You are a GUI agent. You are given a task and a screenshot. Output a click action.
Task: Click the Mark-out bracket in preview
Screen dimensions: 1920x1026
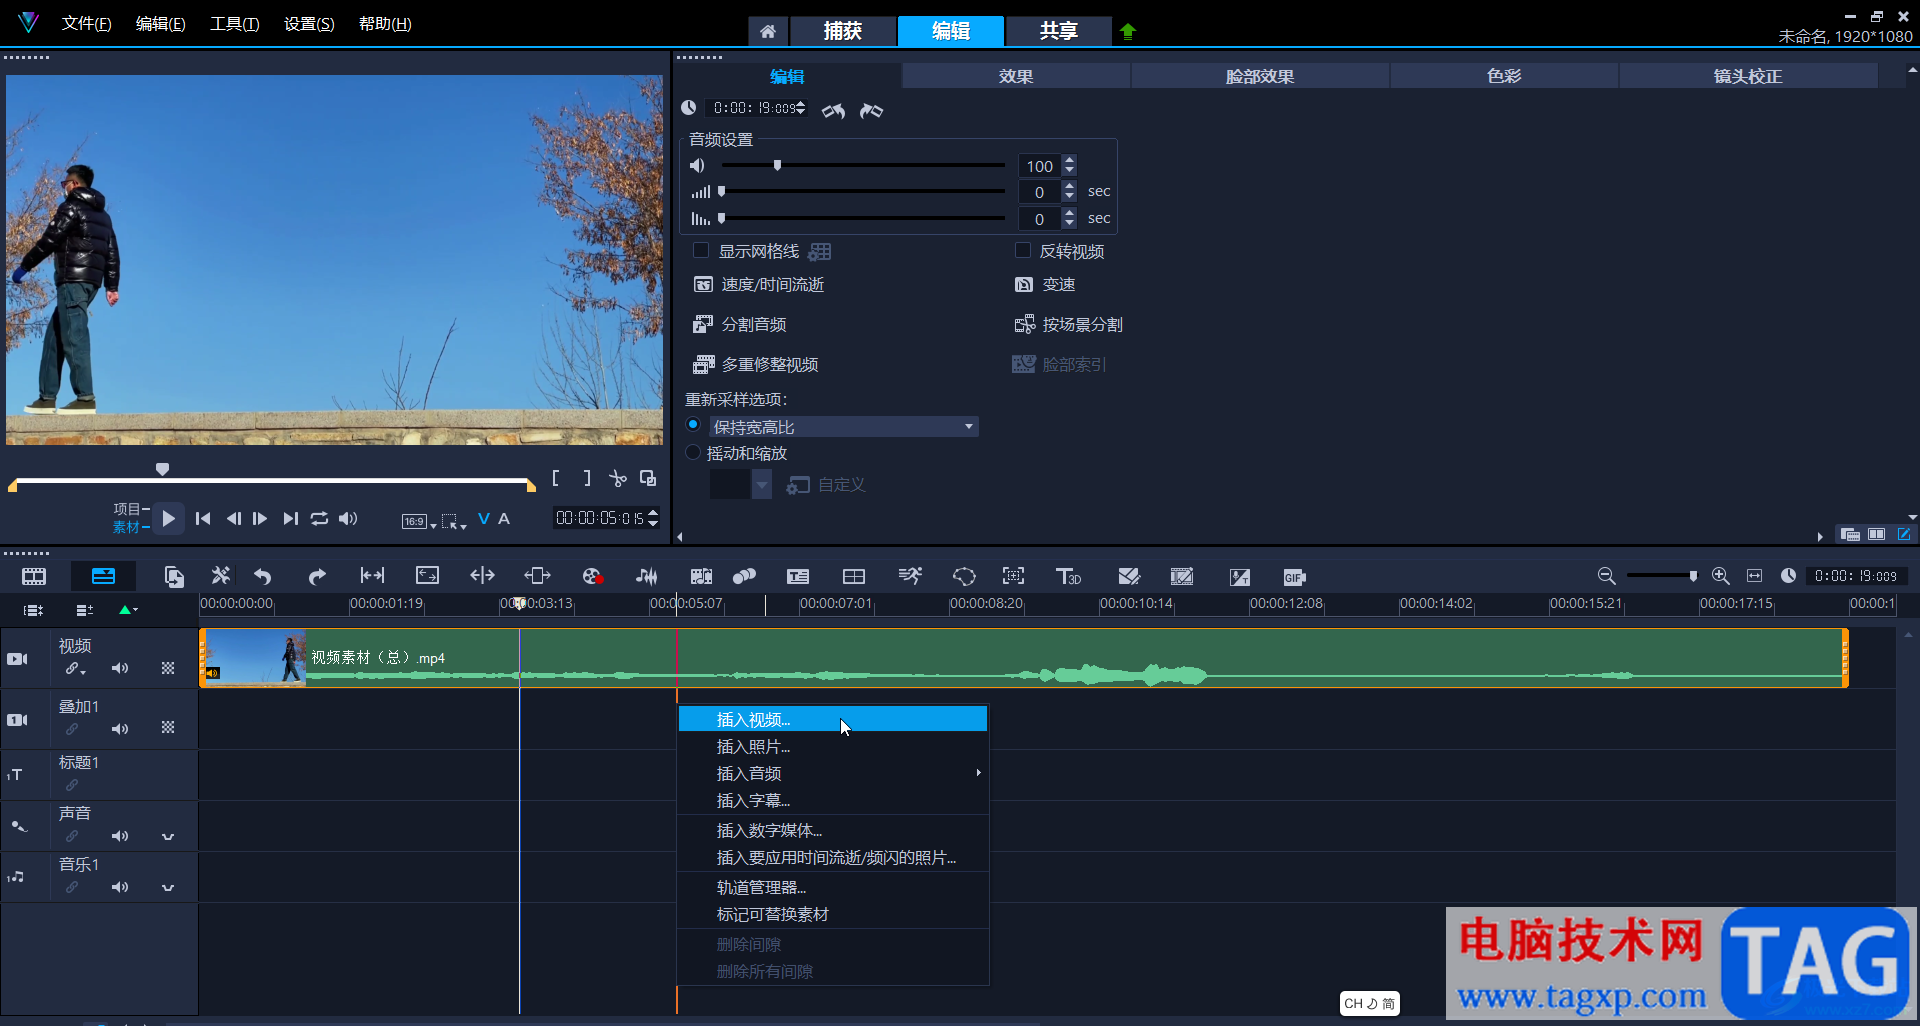(x=587, y=479)
